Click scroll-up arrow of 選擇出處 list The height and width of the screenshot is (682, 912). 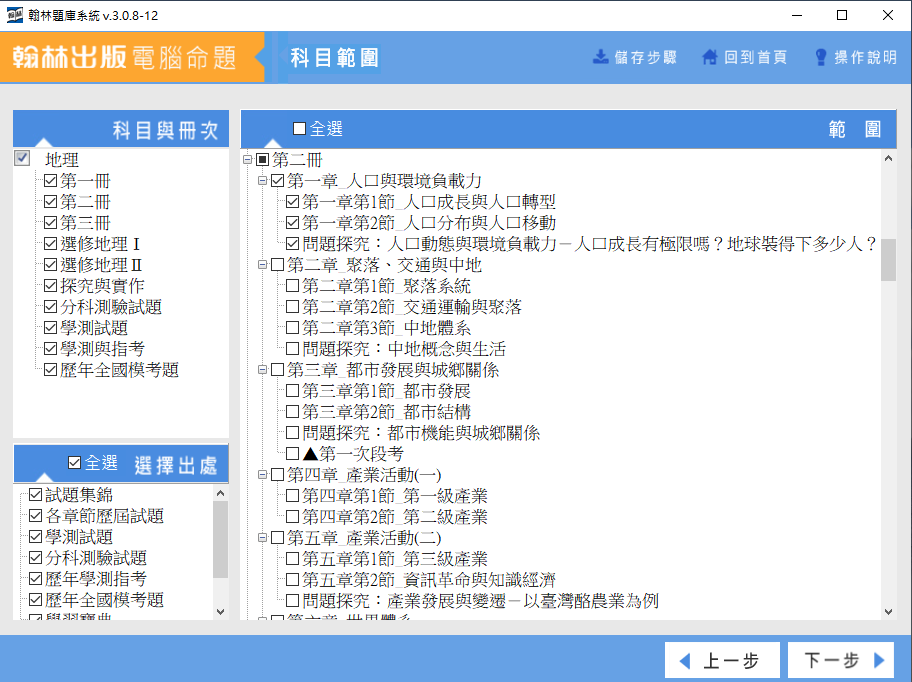pyautogui.click(x=220, y=494)
